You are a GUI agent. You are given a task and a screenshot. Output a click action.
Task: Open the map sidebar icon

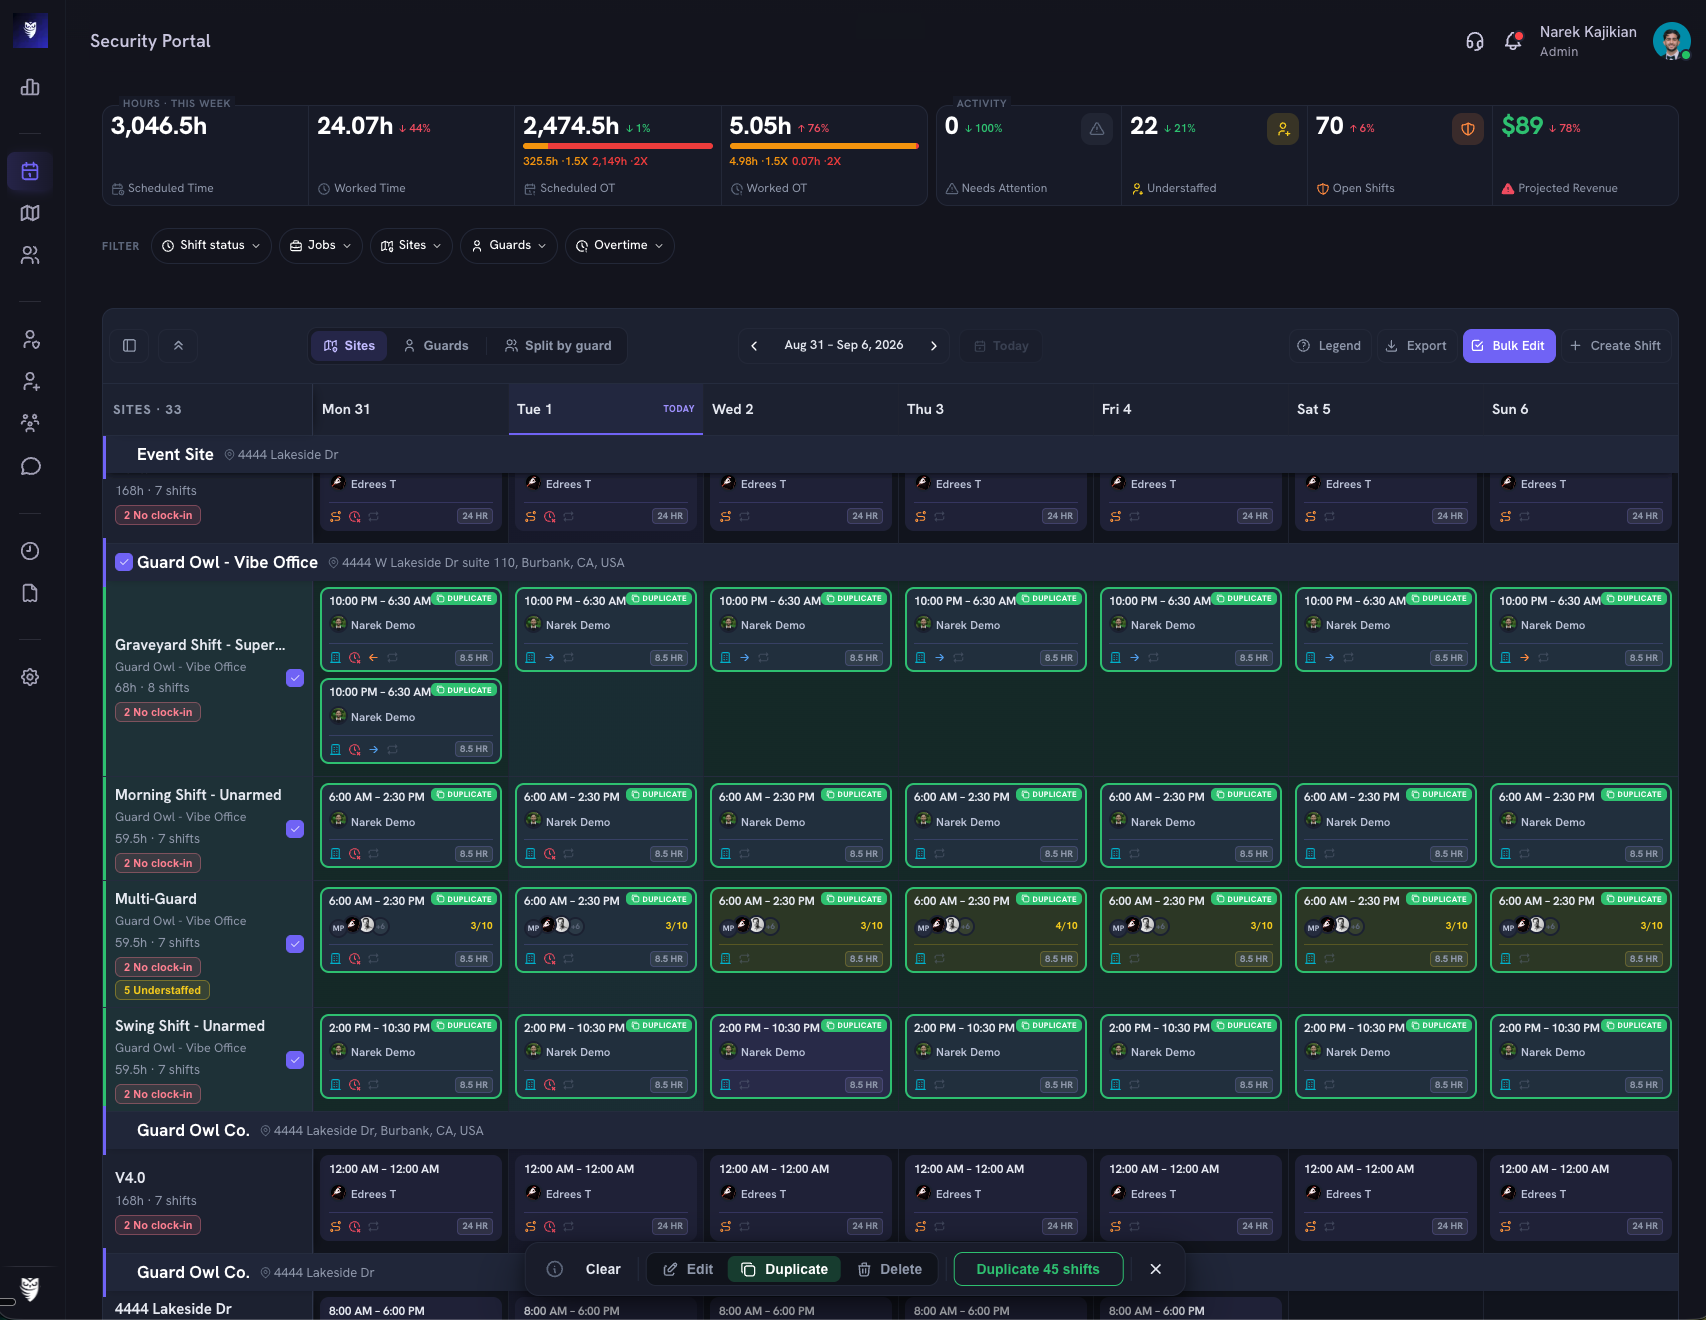30,213
